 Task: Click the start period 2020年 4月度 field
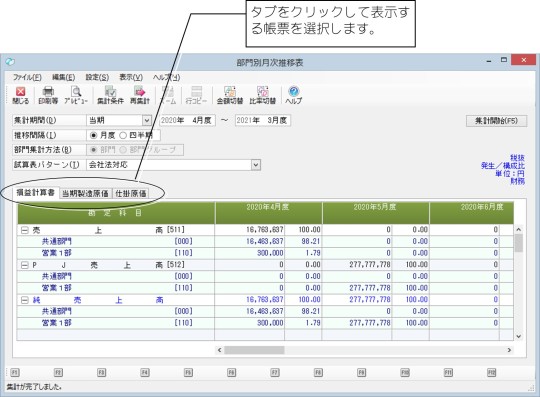tap(187, 121)
